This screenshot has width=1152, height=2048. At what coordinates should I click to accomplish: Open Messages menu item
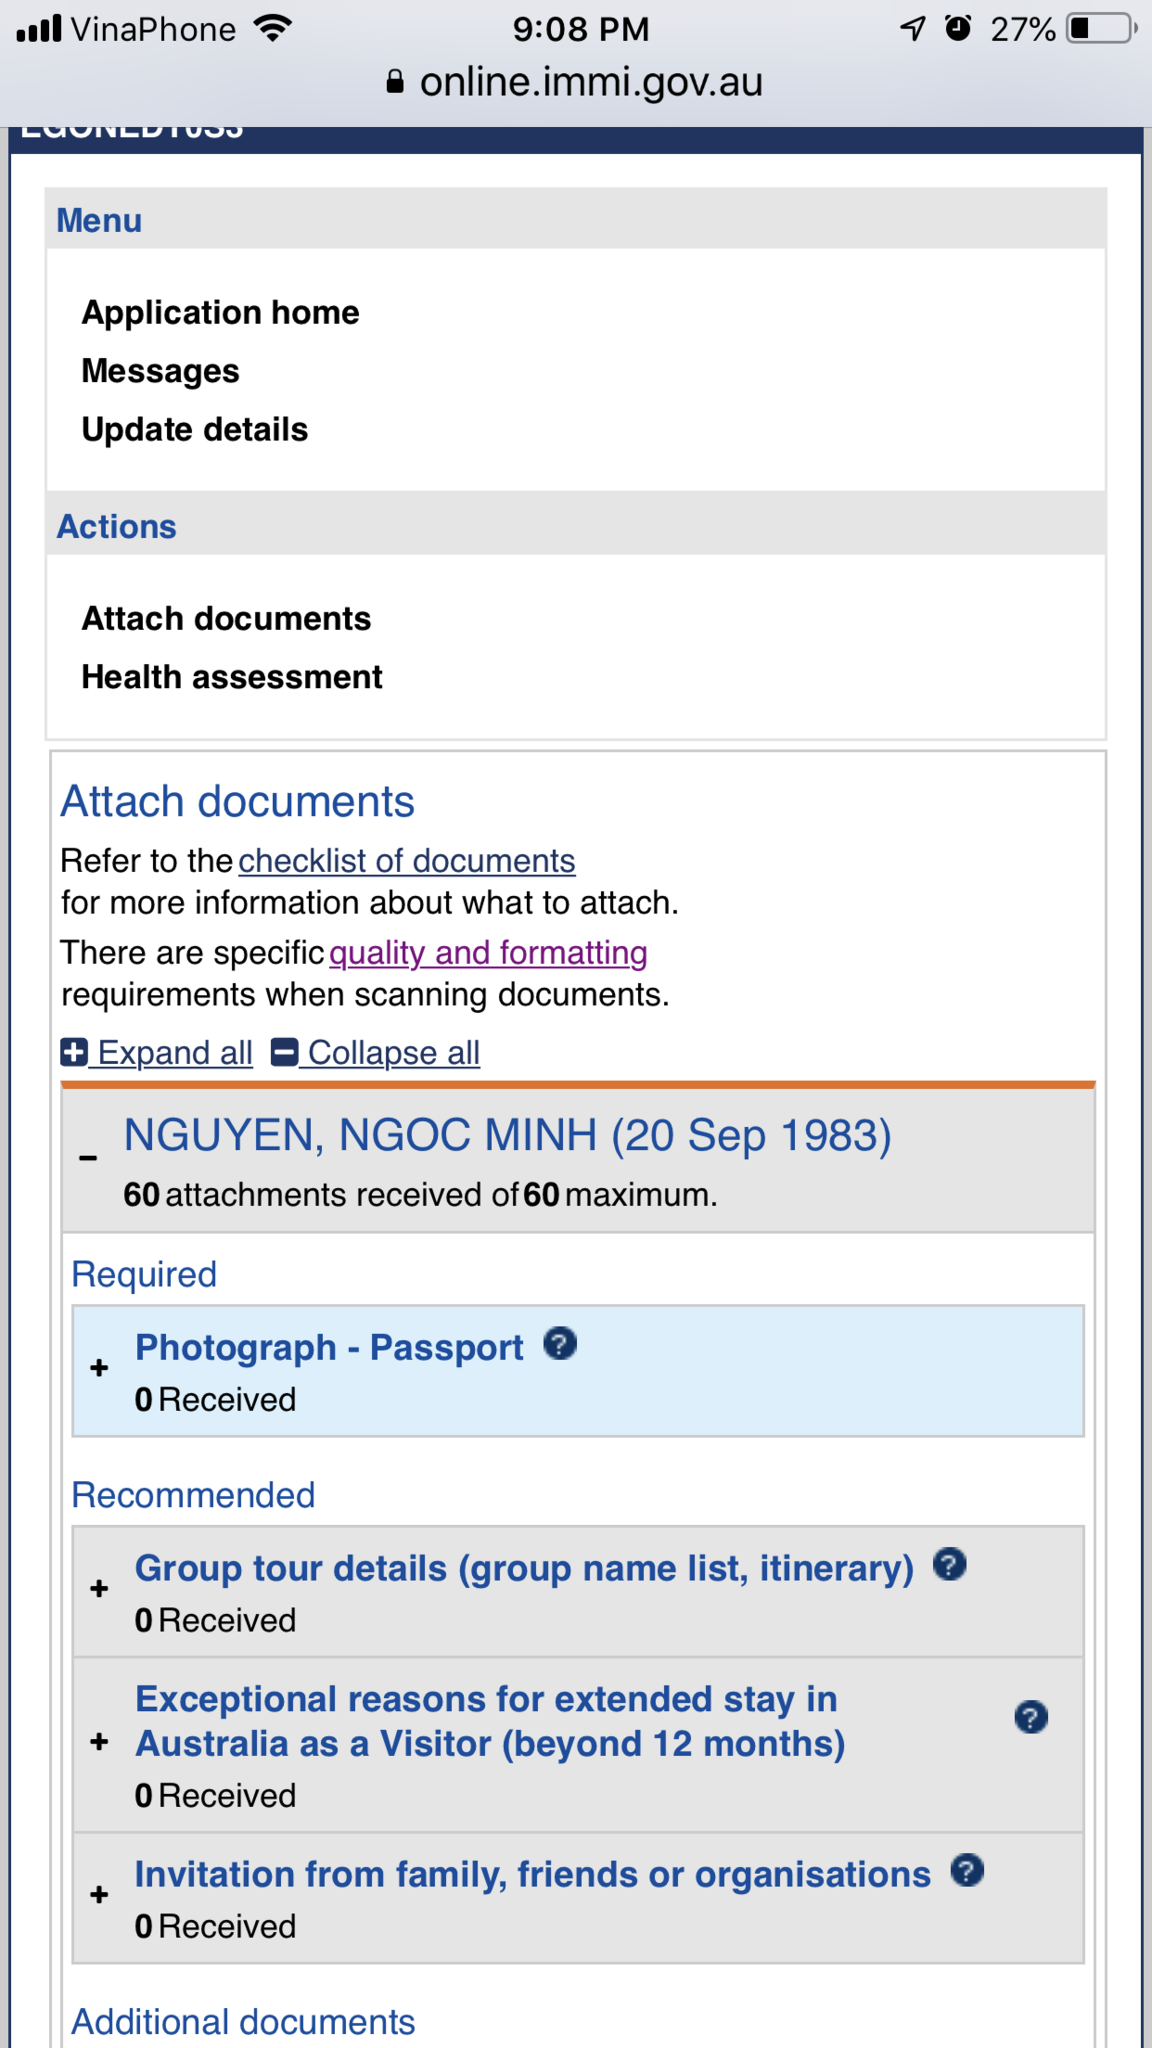point(160,371)
